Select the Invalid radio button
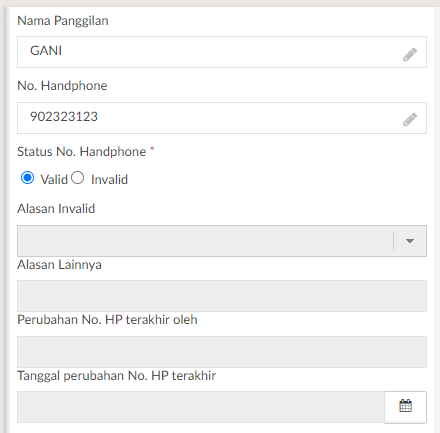440x433 pixels. [77, 178]
